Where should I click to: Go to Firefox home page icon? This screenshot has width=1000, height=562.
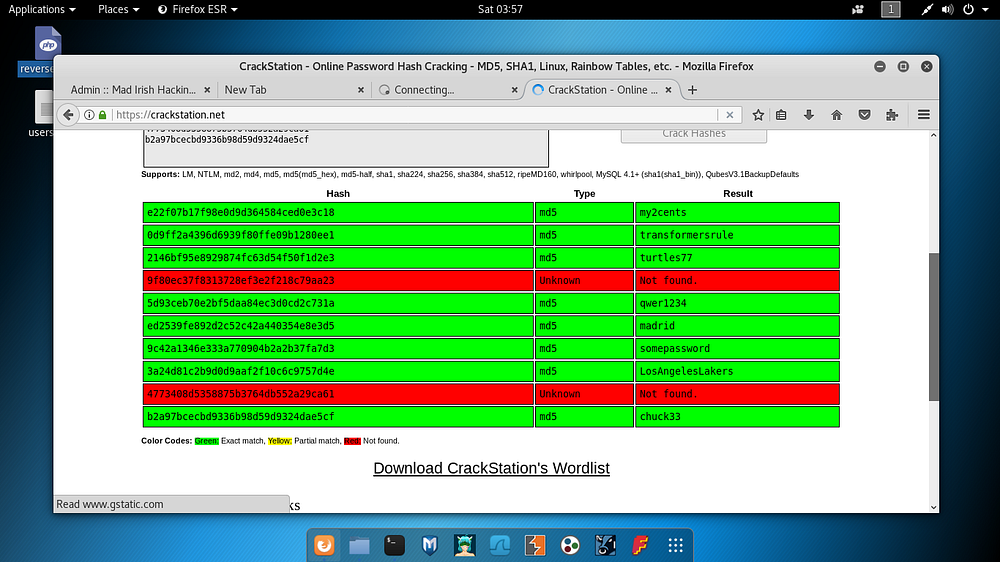[837, 115]
